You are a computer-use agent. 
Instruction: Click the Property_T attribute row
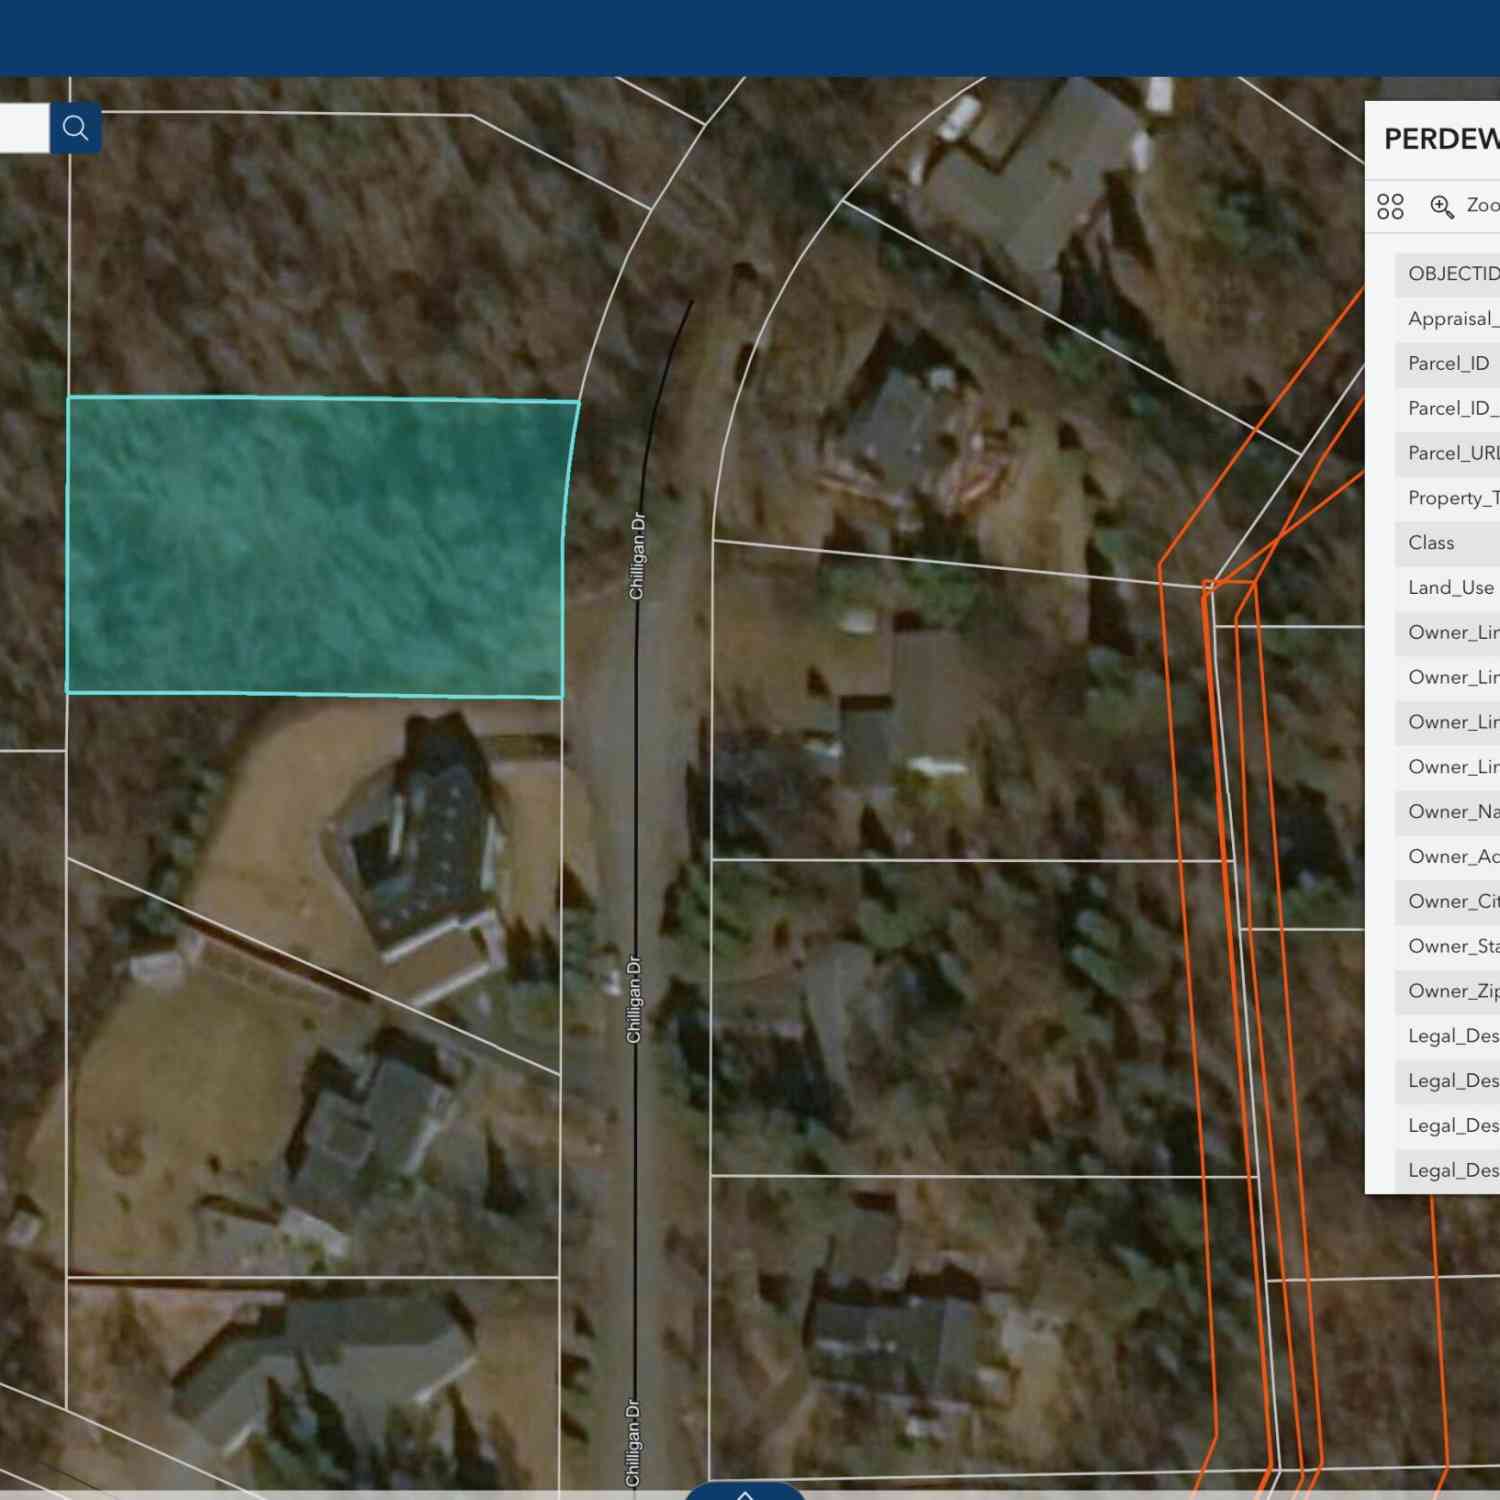point(1448,498)
